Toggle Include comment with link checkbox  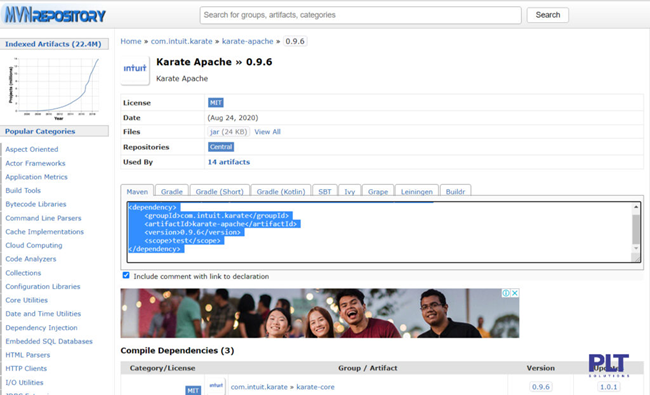[126, 275]
